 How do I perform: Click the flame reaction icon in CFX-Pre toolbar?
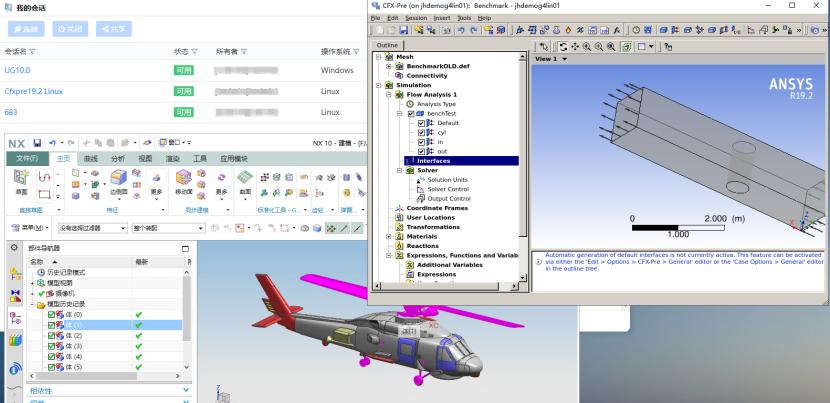pyautogui.click(x=569, y=30)
